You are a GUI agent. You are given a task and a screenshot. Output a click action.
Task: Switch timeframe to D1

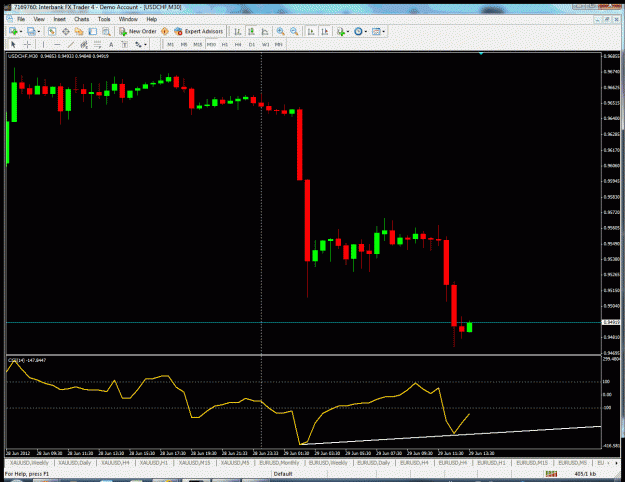252,44
